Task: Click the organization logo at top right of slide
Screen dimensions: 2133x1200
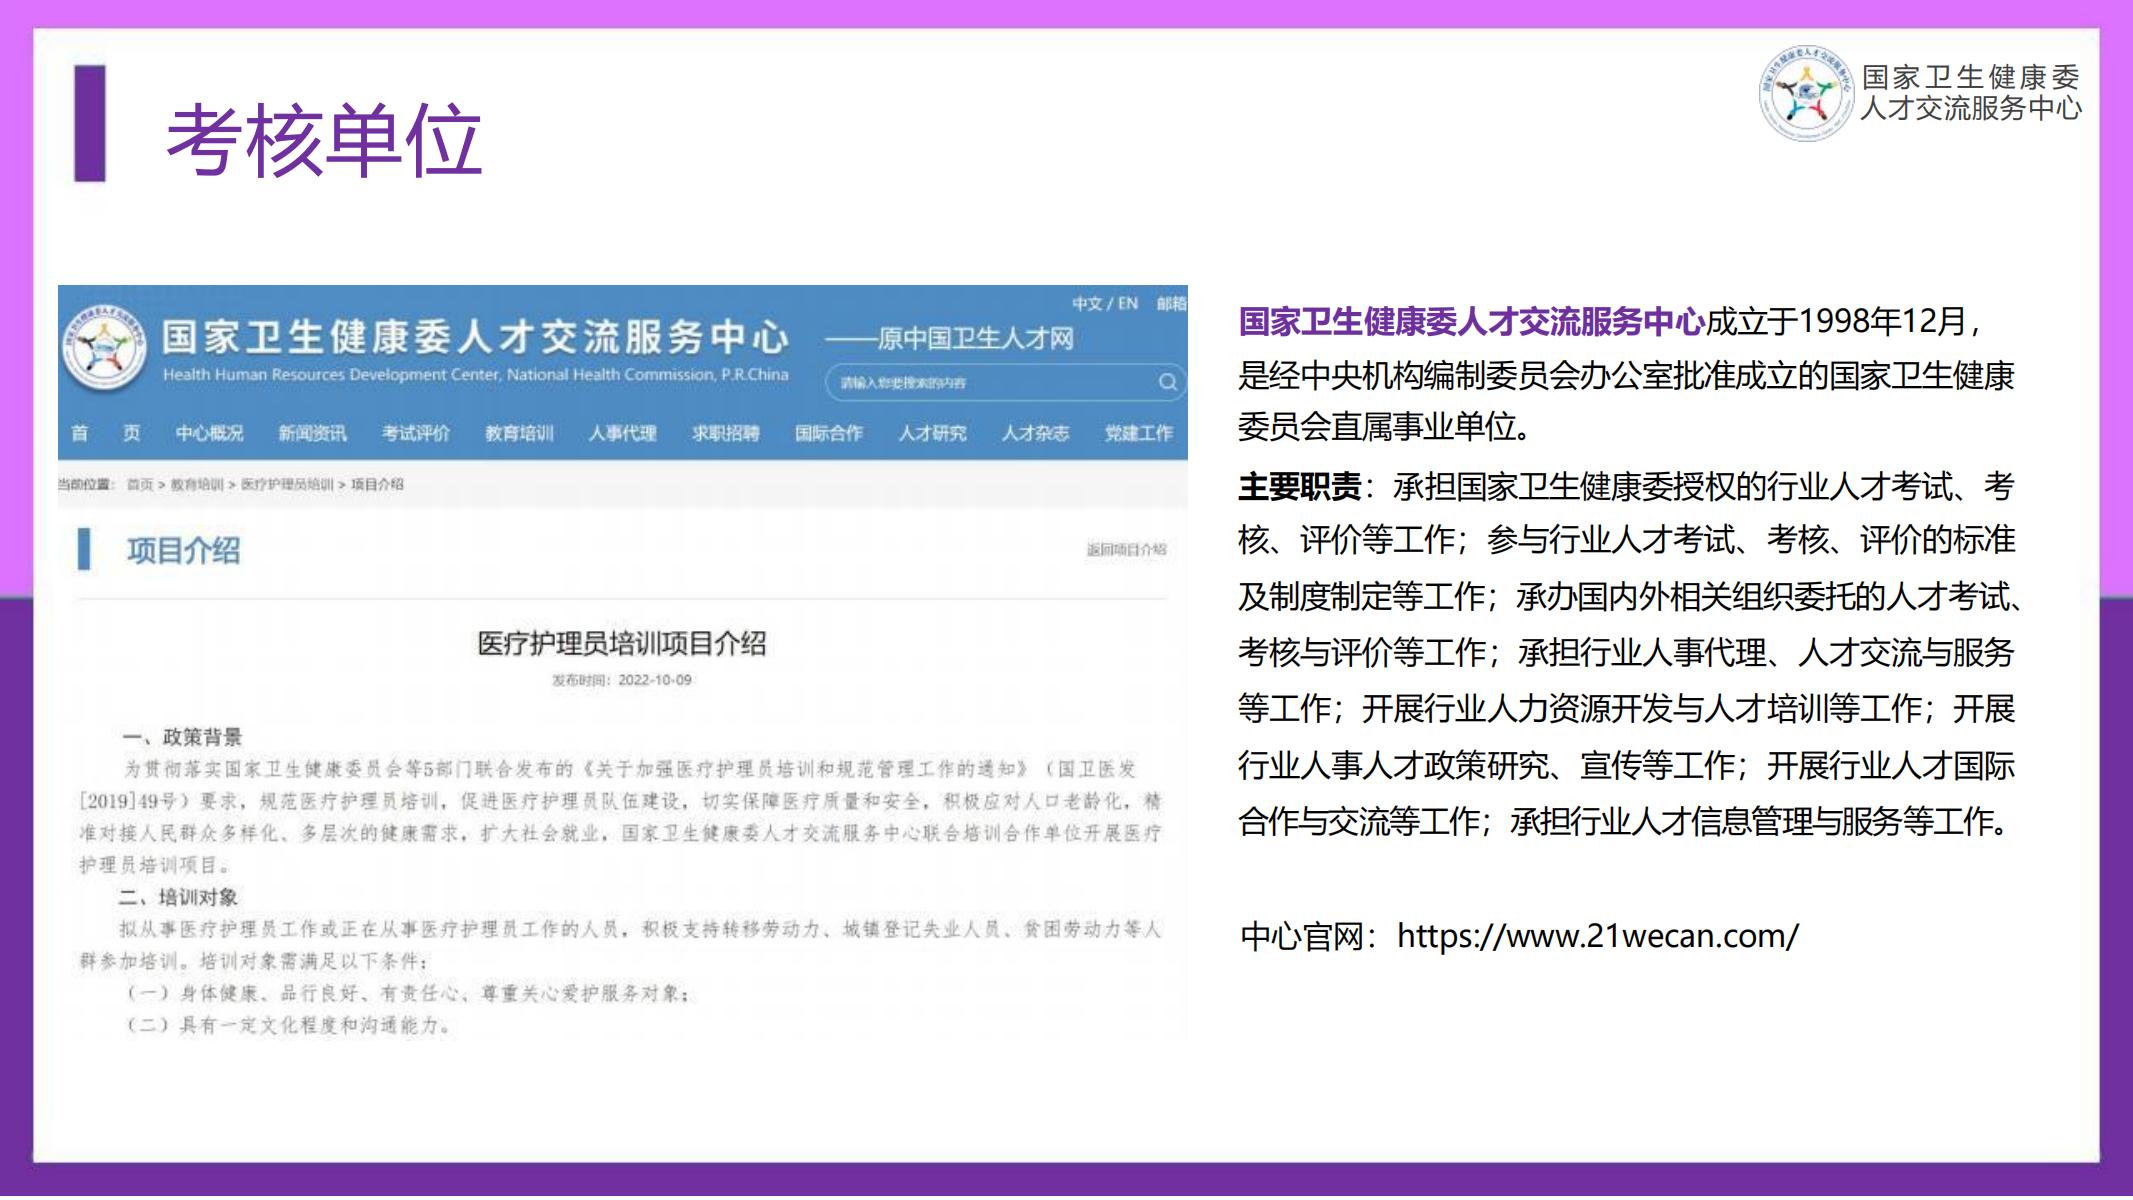Action: (1920, 93)
